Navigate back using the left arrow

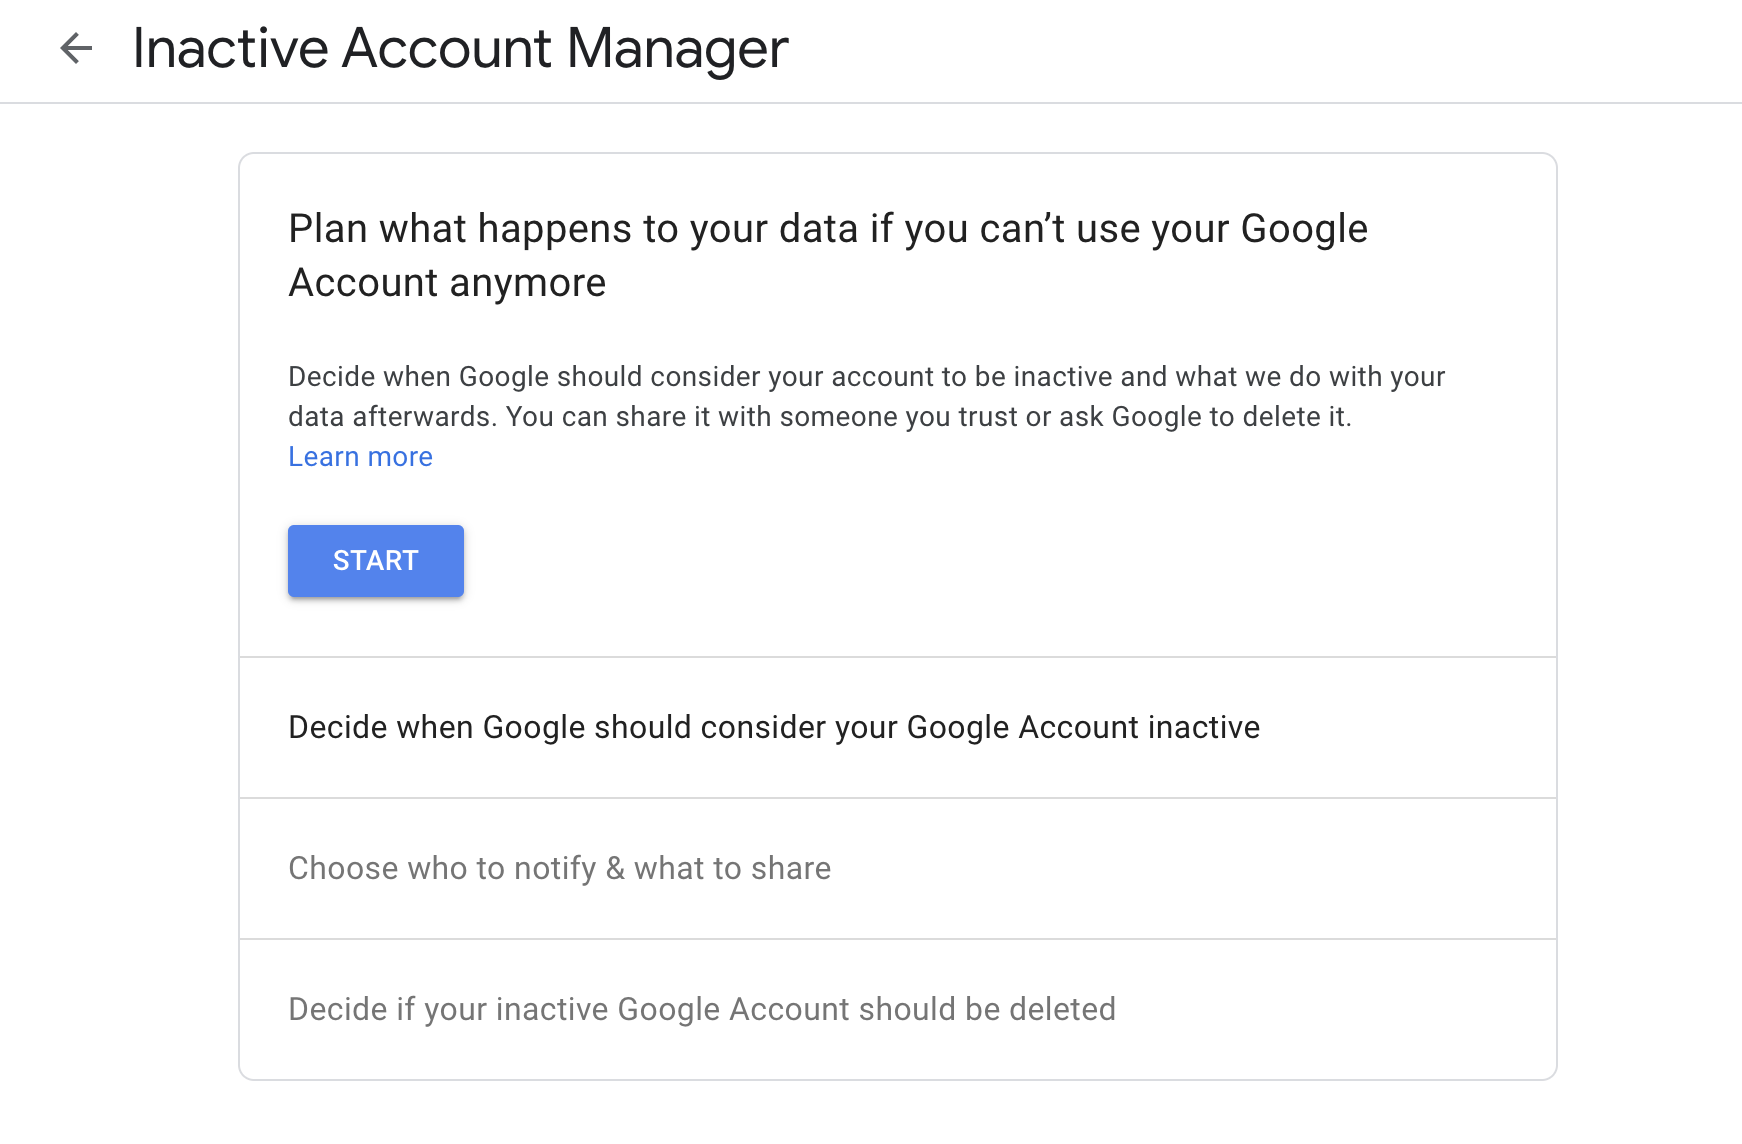coord(76,48)
